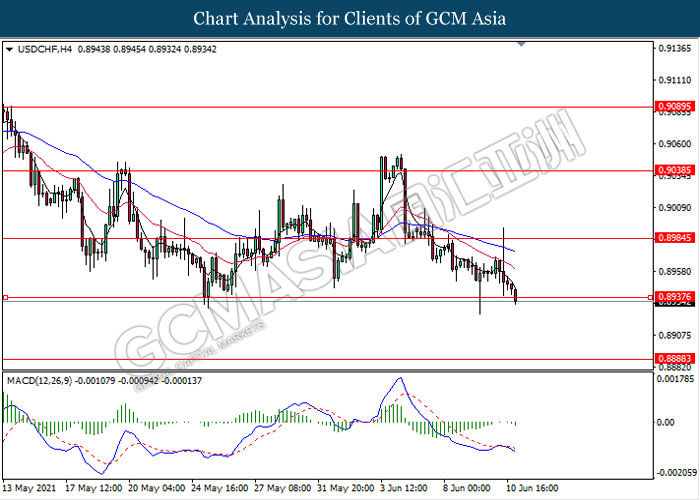
Task: Click the right handle of 0.89376 line
Action: coord(650,297)
